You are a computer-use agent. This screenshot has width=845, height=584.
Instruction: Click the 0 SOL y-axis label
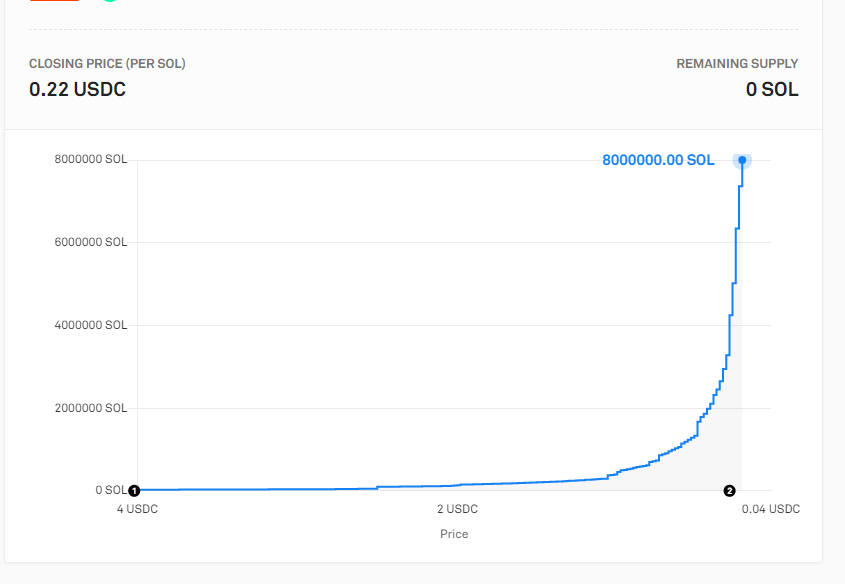click(111, 490)
